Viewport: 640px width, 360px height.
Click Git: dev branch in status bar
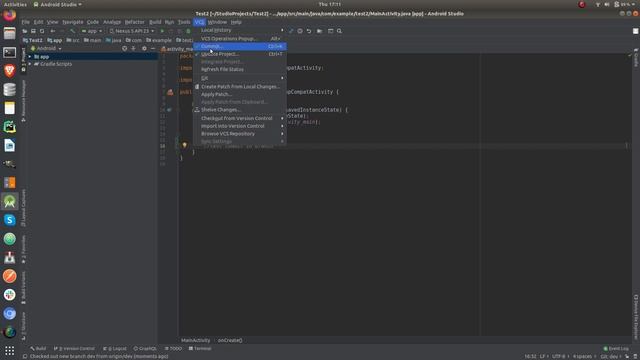[610, 356]
